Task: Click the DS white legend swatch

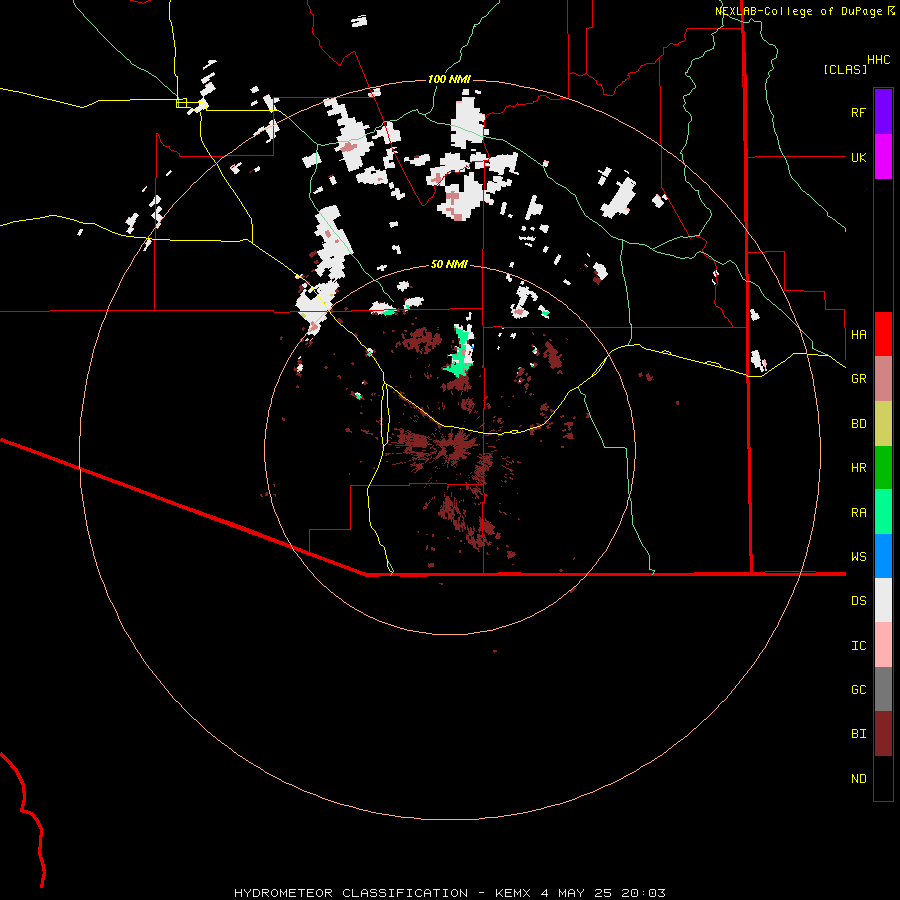Action: pos(883,600)
